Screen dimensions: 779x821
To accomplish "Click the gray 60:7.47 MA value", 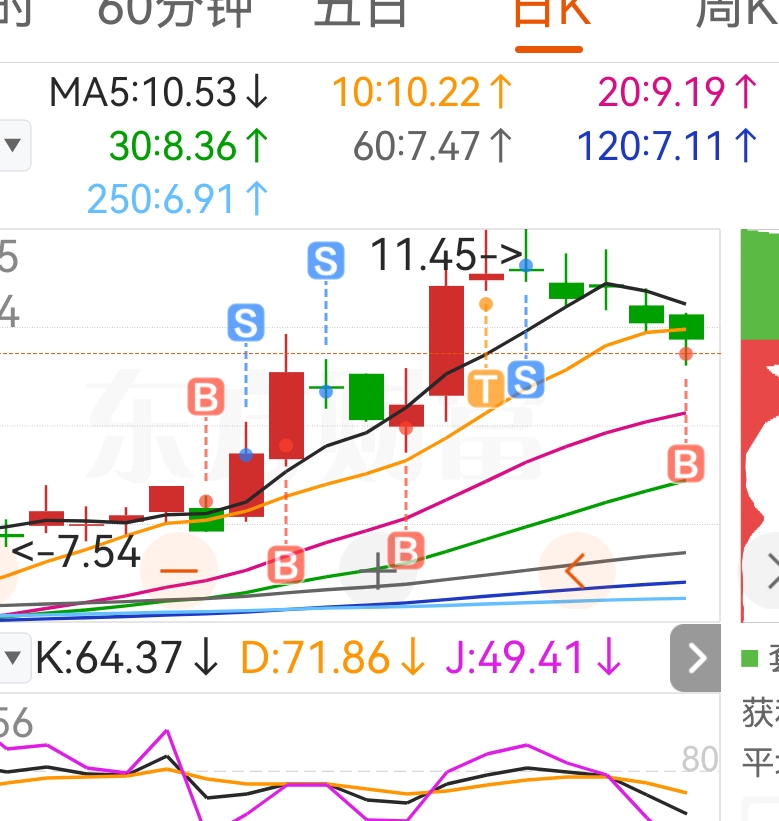I will [432, 146].
